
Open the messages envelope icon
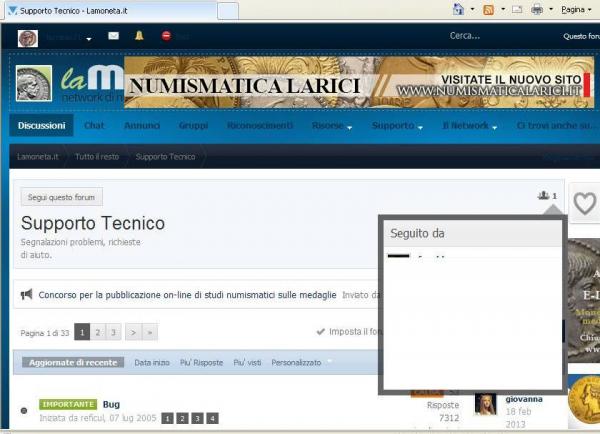coord(113,36)
